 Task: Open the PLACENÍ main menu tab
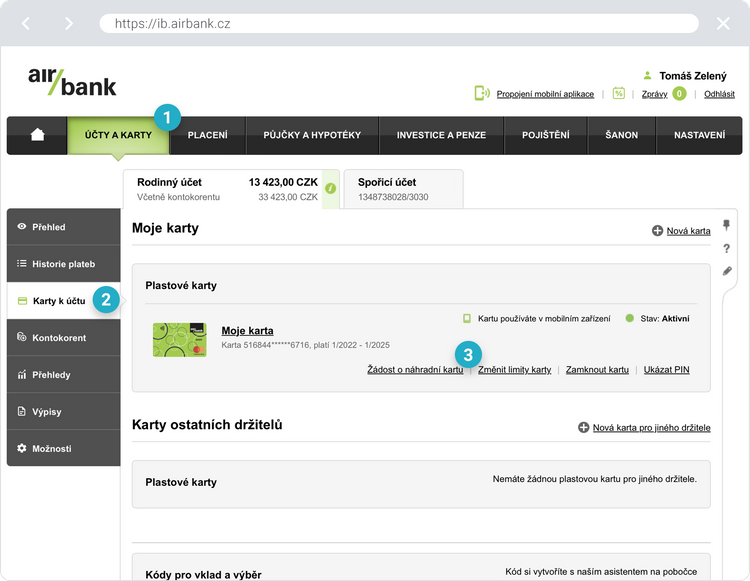208,135
